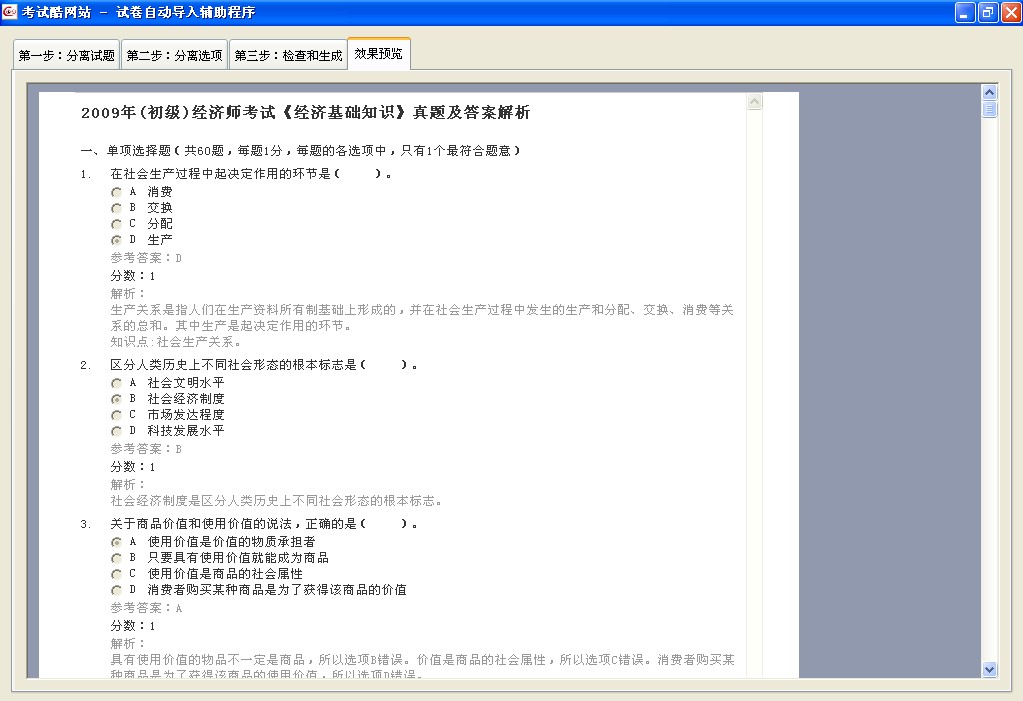Click the inner document scrollbar up arrow
The image size is (1023, 701).
755,101
